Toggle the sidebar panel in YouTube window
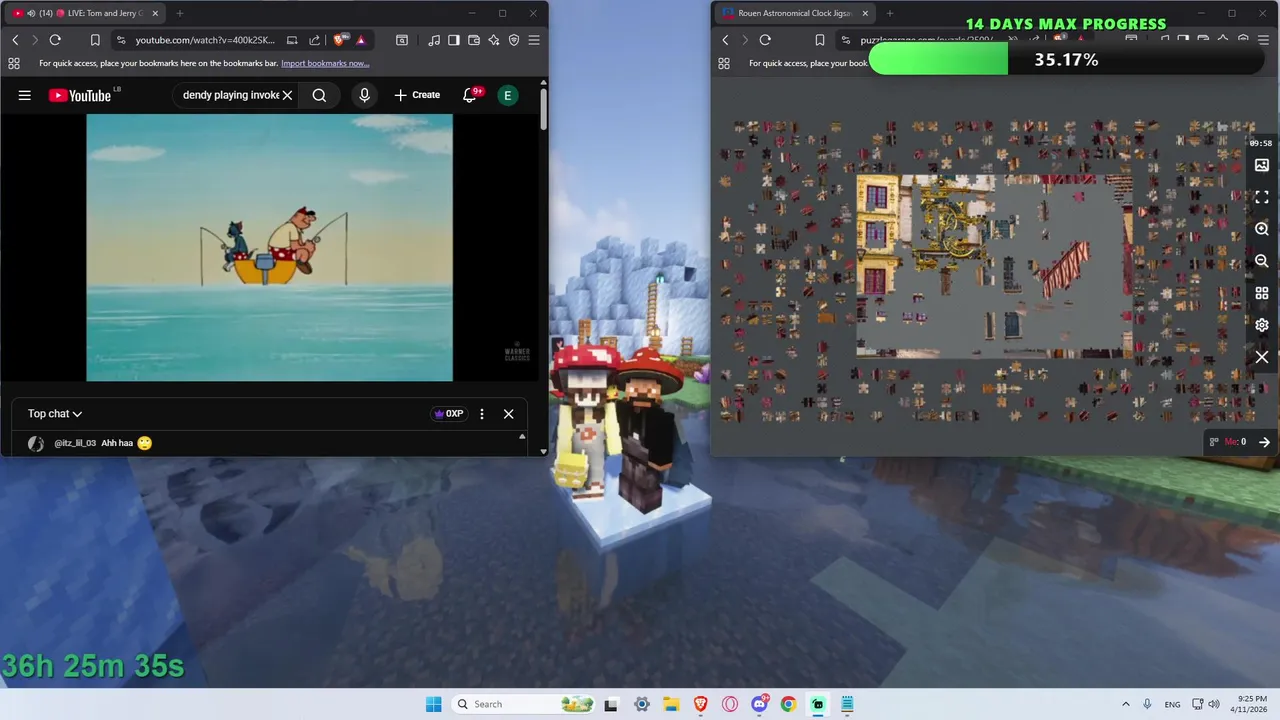Viewport: 1280px width, 720px height. point(454,40)
